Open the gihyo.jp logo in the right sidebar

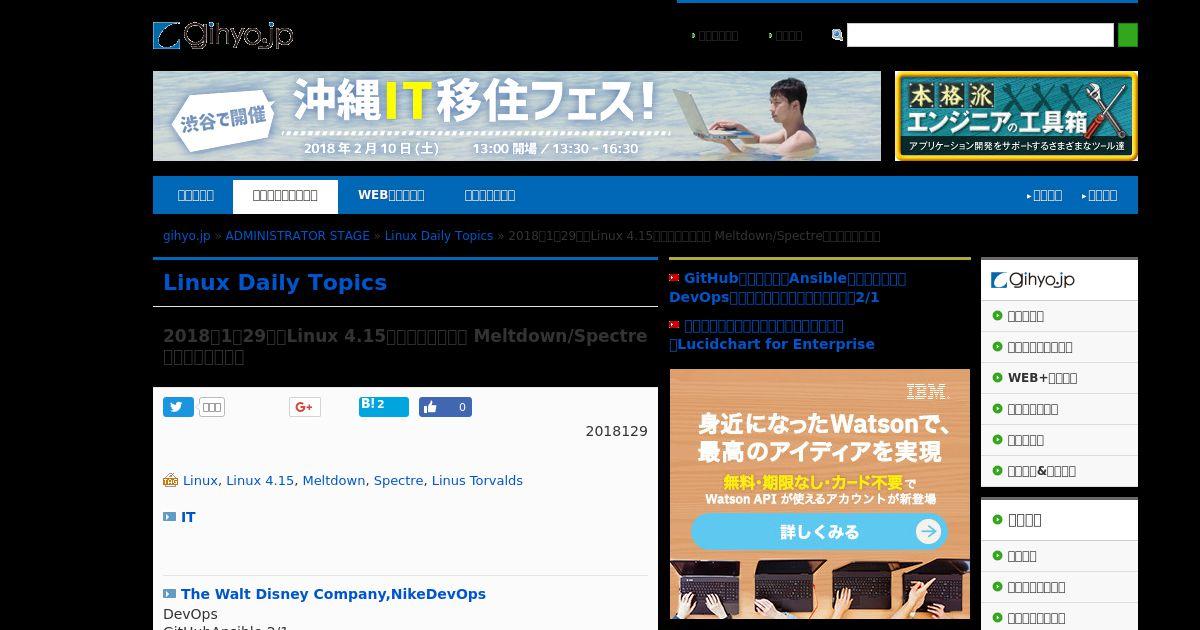1033,280
